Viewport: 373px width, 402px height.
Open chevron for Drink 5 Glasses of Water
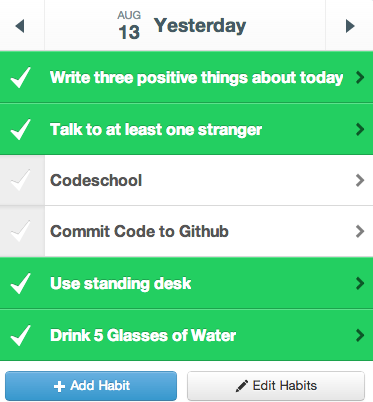360,335
